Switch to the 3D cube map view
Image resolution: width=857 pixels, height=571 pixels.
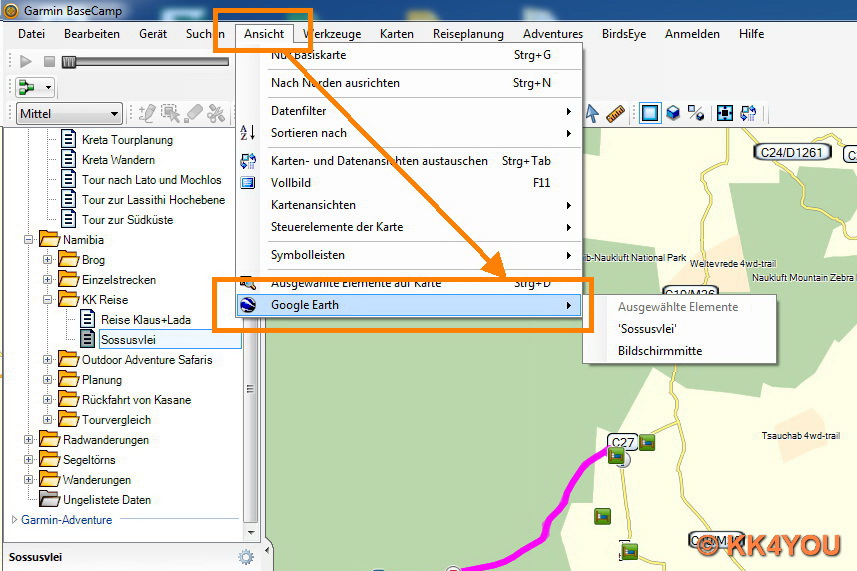click(673, 113)
